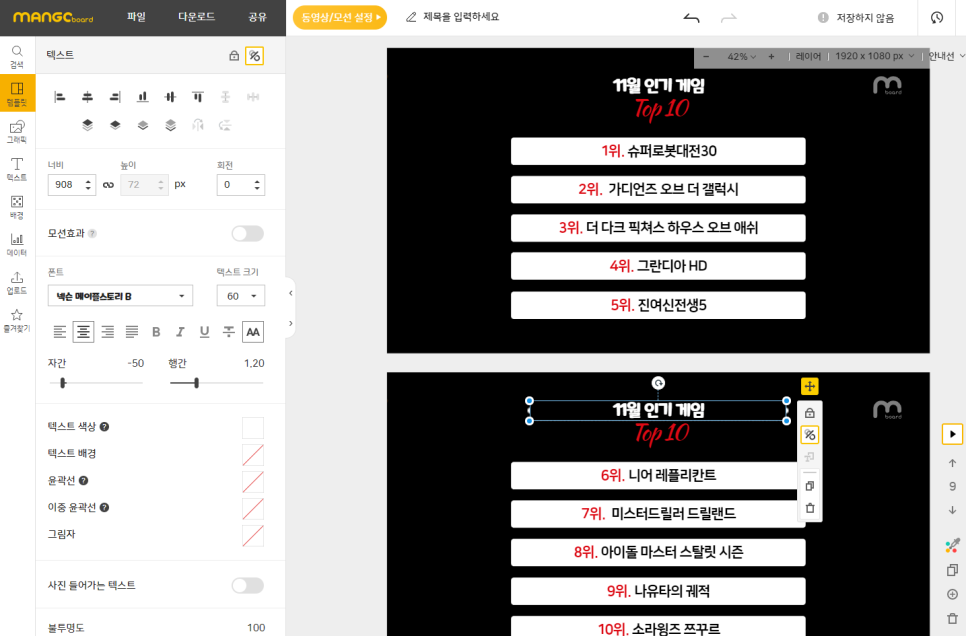This screenshot has width=966, height=636.
Task: Set text alignment to left
Action: 60,332
